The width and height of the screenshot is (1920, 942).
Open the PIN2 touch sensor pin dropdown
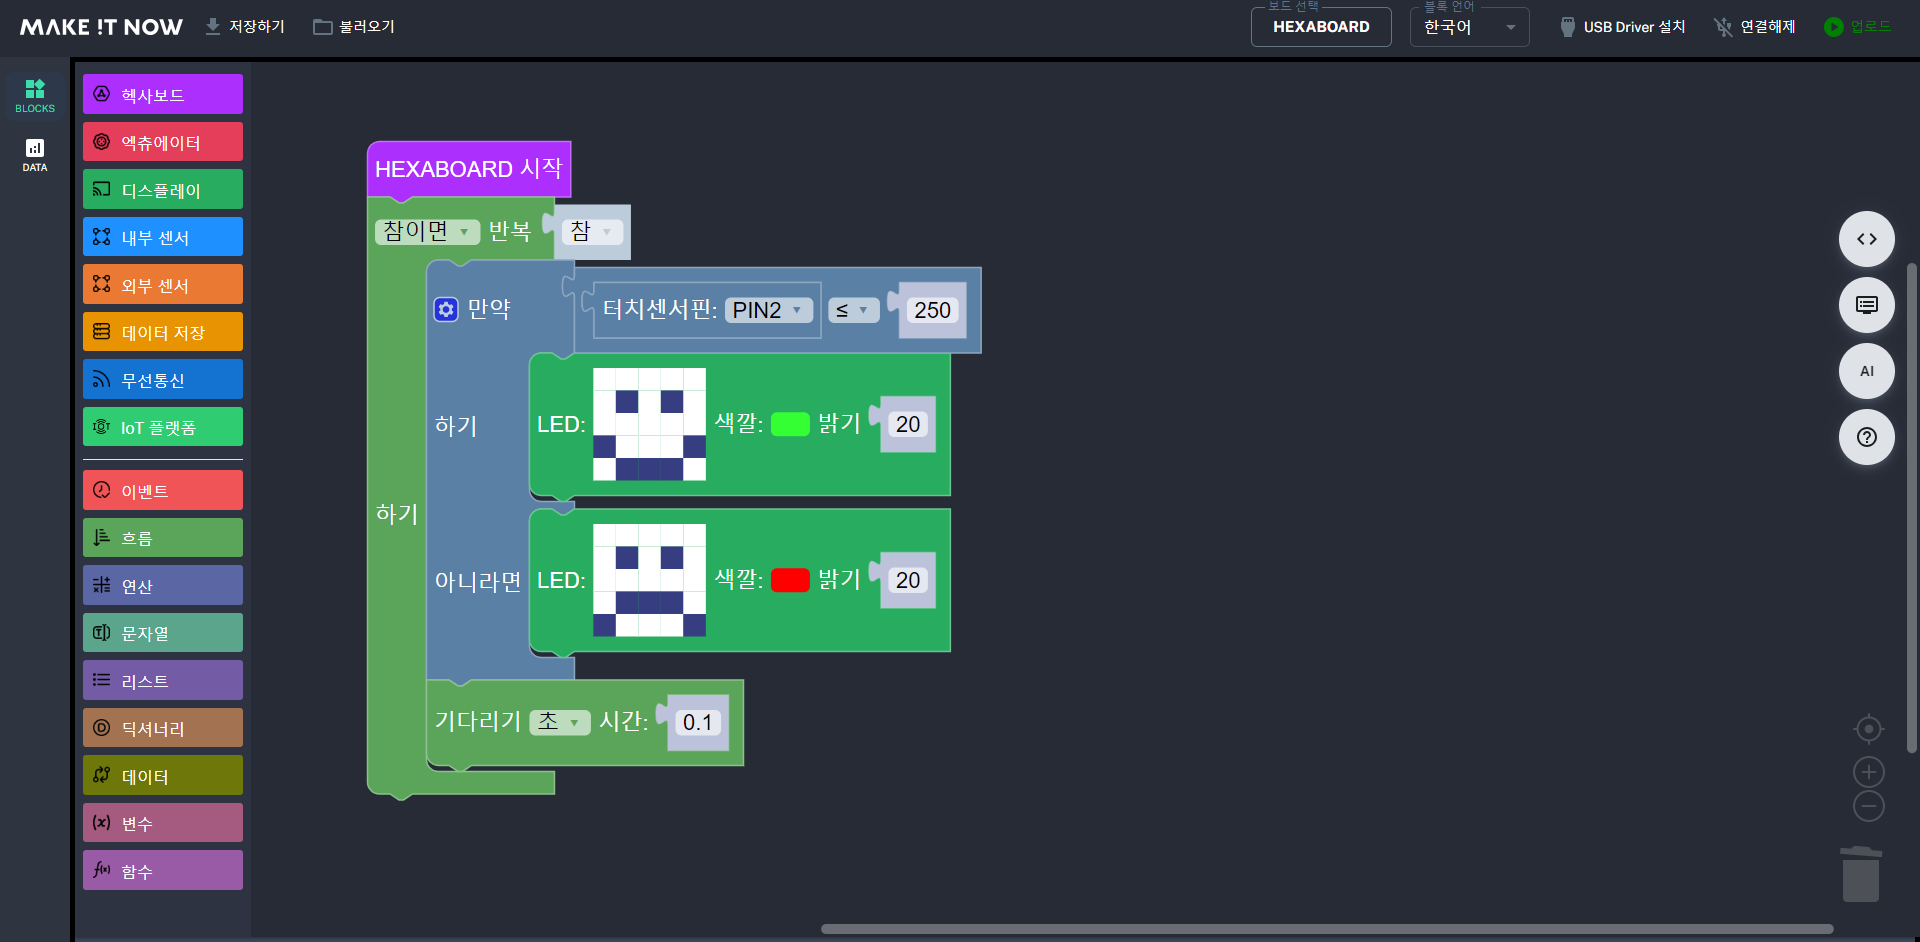tap(768, 310)
